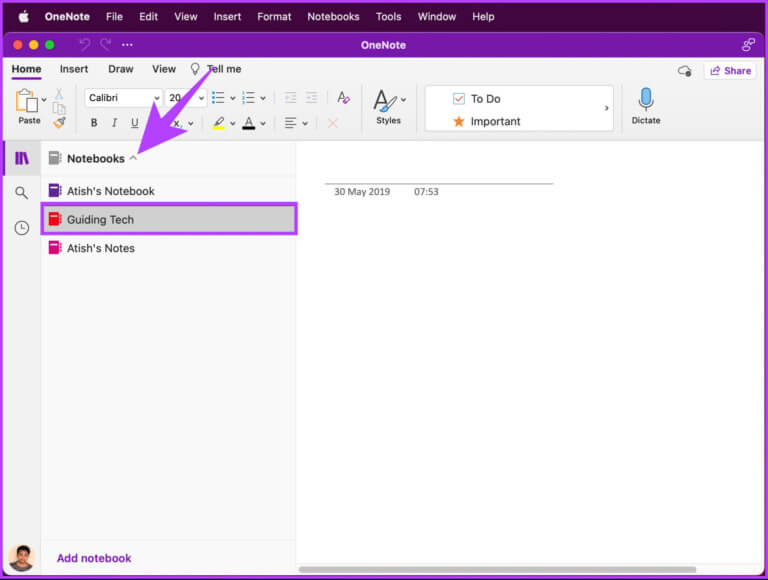Open the Tools menu
Screen dimensions: 768x580
pos(388,17)
